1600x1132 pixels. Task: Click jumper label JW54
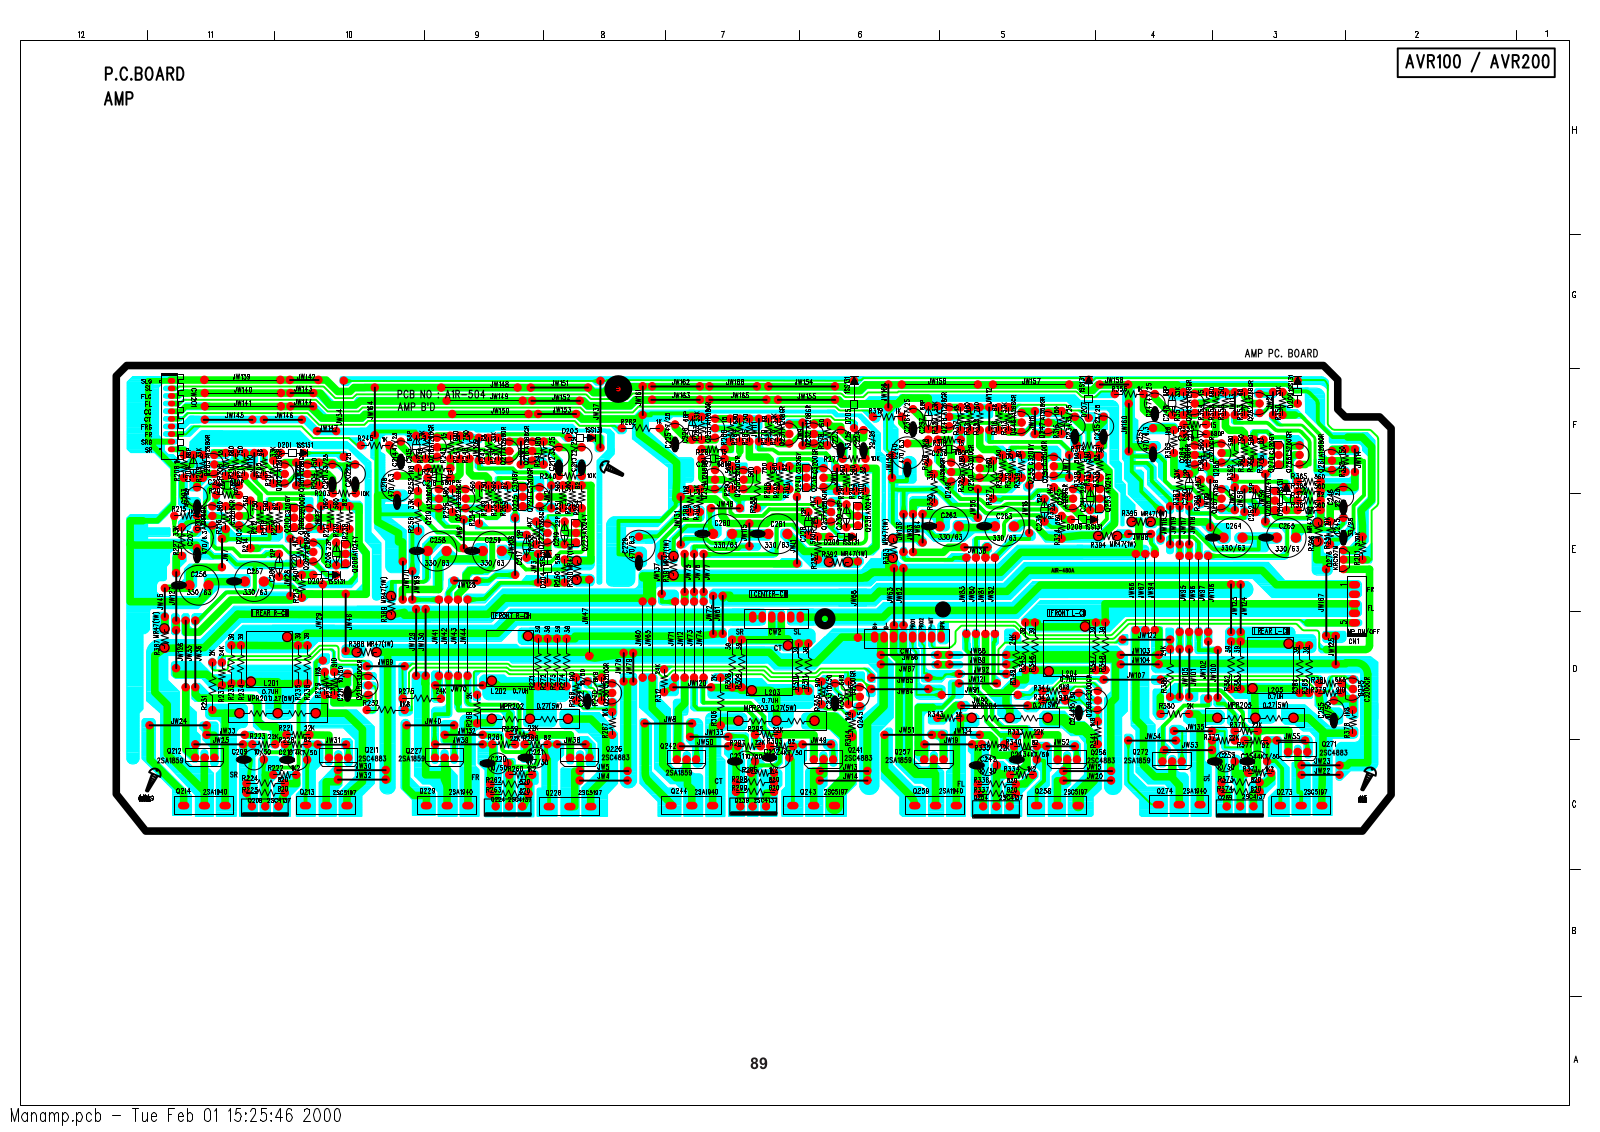pyautogui.click(x=1153, y=737)
